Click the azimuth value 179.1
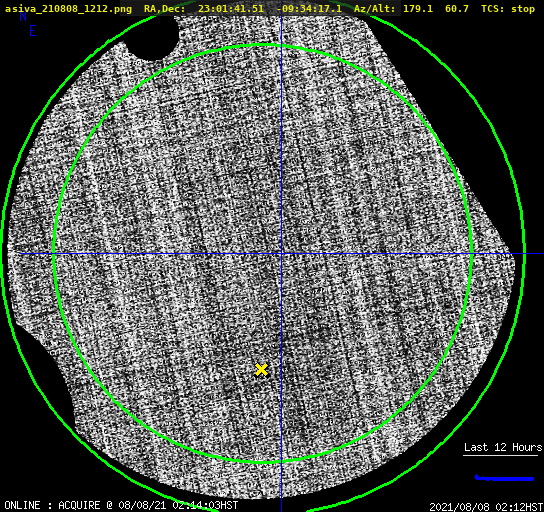 pos(418,9)
